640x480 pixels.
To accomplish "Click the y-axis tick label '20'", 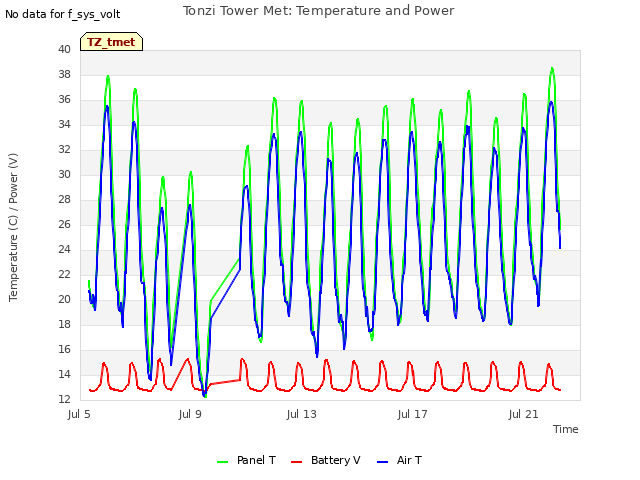I will (64, 299).
